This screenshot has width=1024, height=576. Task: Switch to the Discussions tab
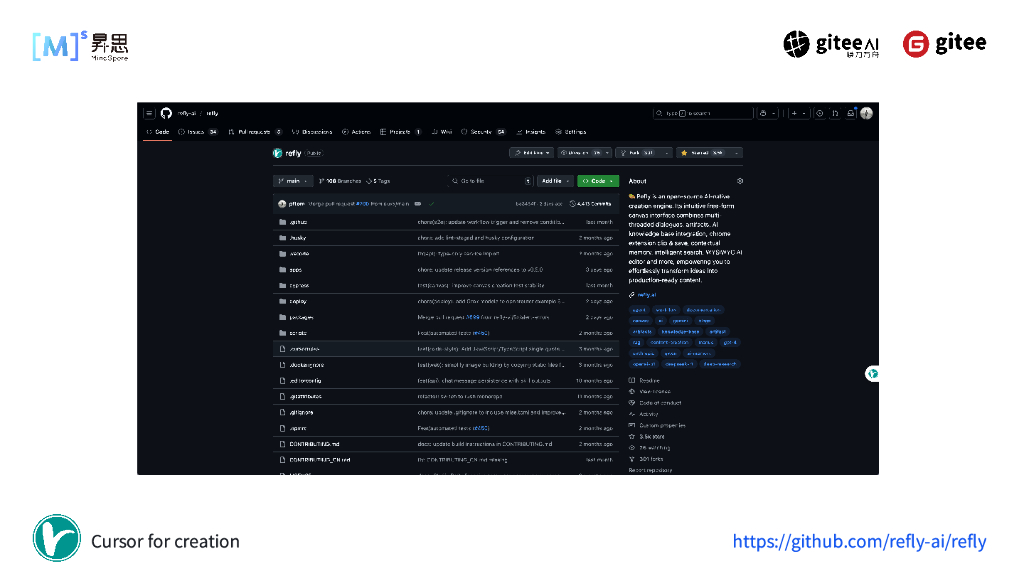pyautogui.click(x=312, y=132)
